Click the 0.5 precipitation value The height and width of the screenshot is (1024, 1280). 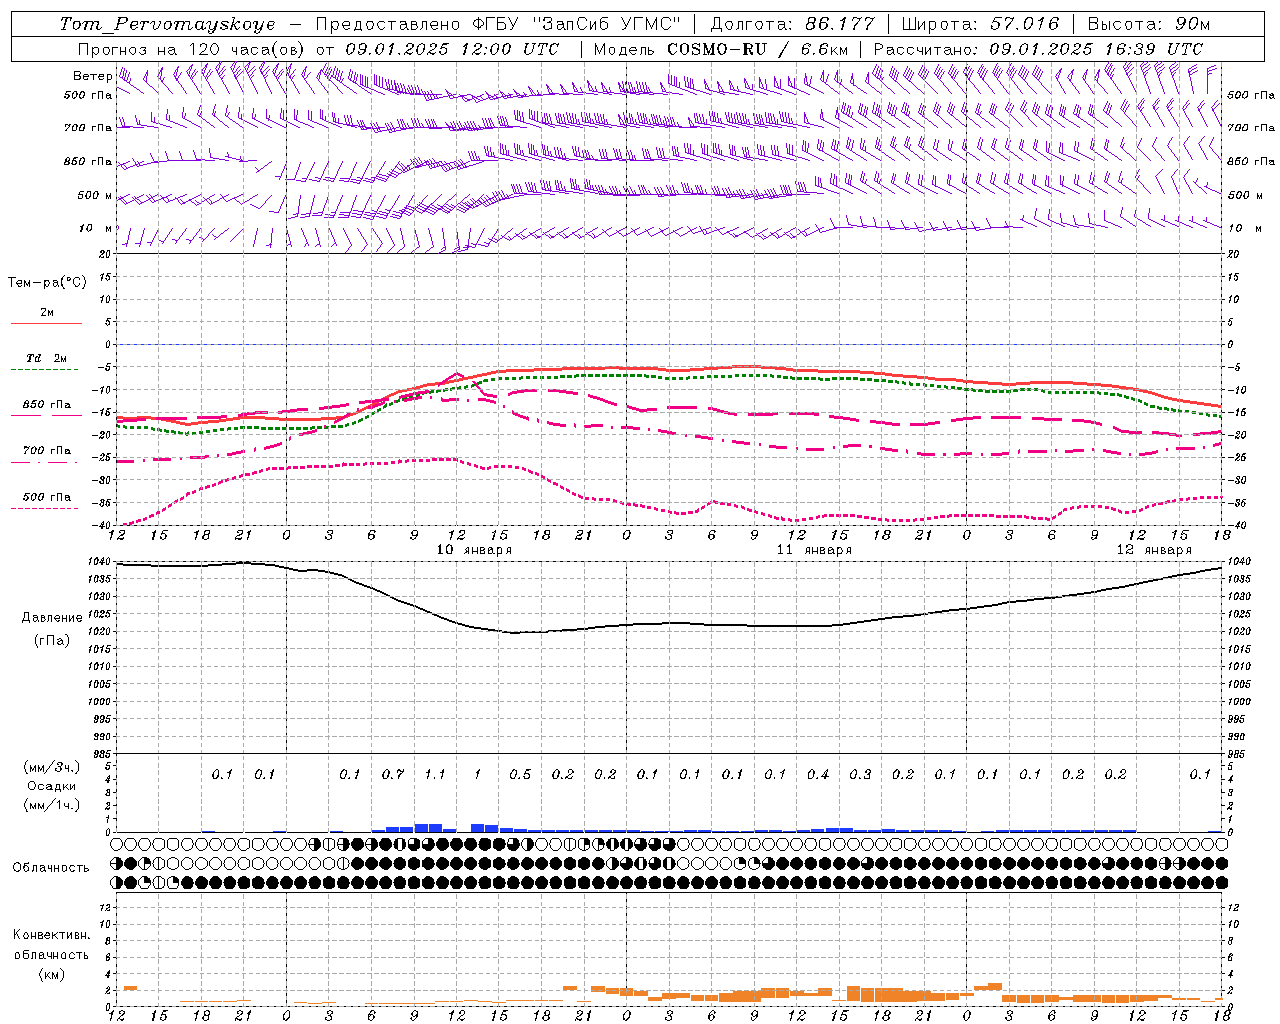(x=520, y=774)
